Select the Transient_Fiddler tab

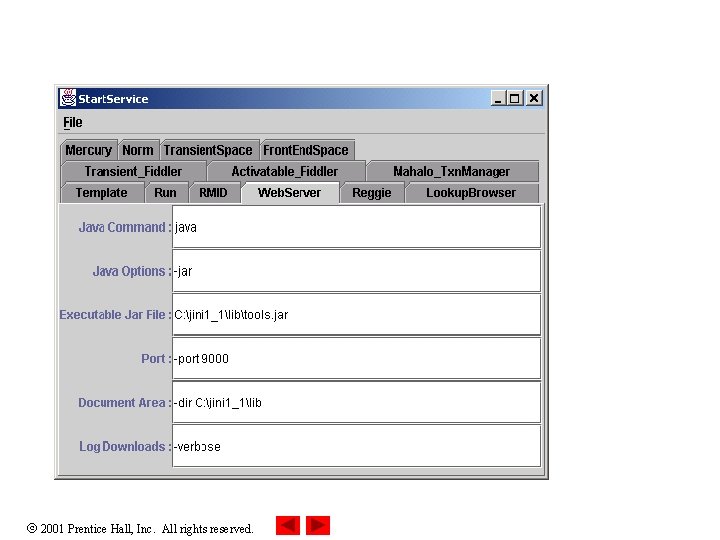(x=133, y=171)
